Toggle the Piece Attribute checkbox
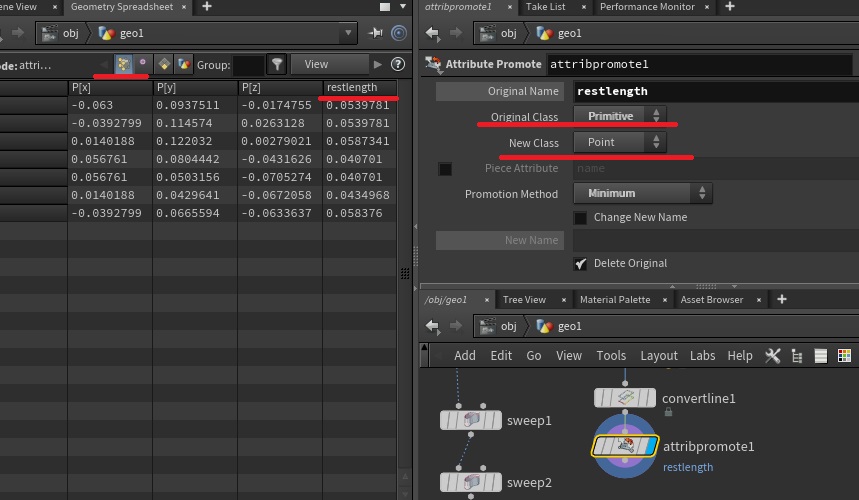 coord(445,169)
